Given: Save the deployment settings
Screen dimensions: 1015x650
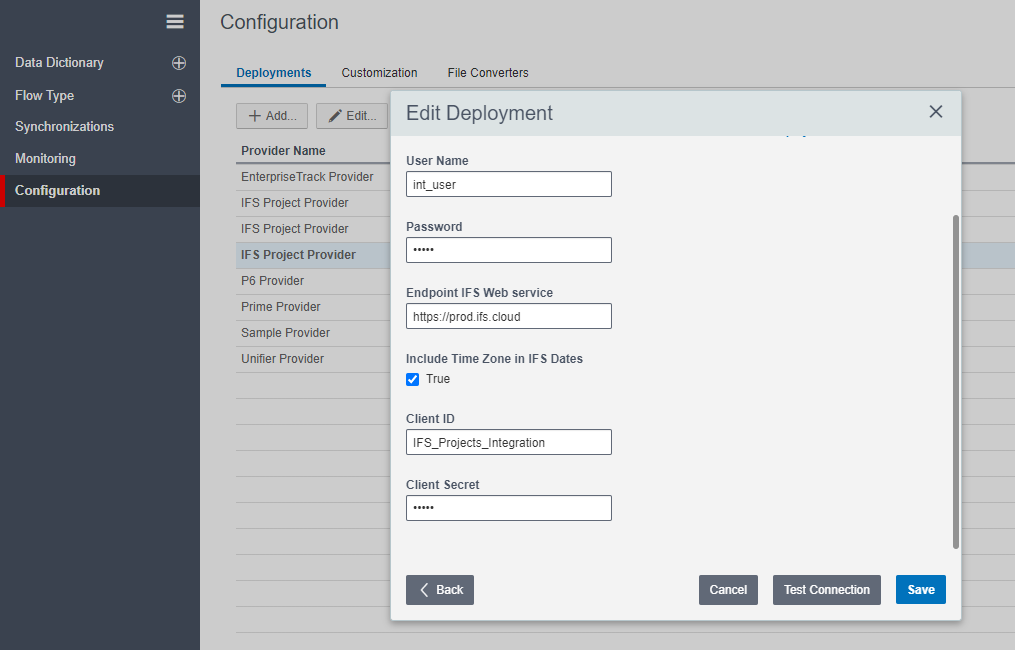Looking at the screenshot, I should point(920,590).
